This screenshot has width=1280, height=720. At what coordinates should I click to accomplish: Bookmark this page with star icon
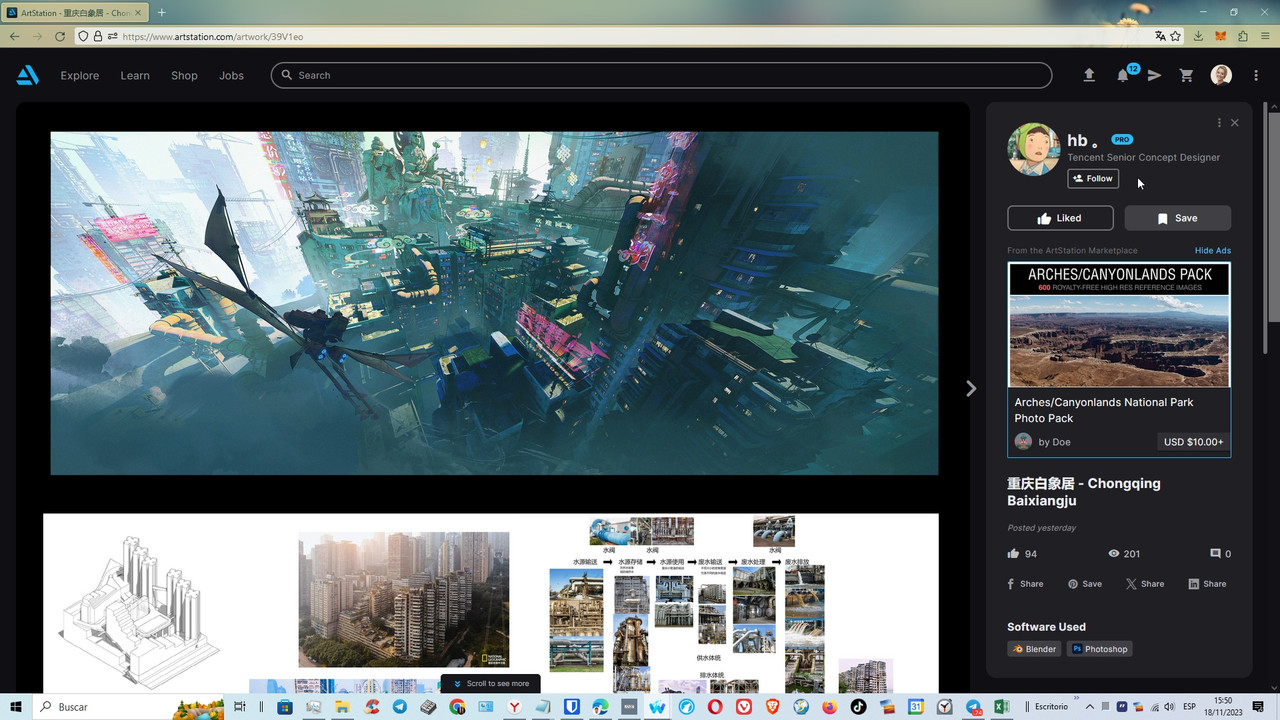pos(1176,36)
